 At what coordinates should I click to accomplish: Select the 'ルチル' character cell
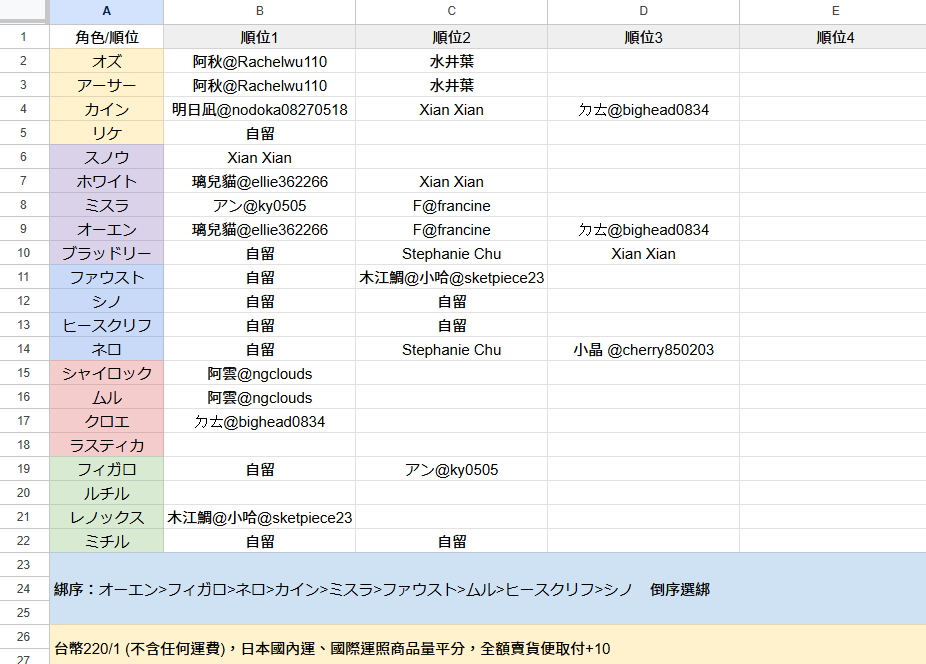click(x=106, y=494)
